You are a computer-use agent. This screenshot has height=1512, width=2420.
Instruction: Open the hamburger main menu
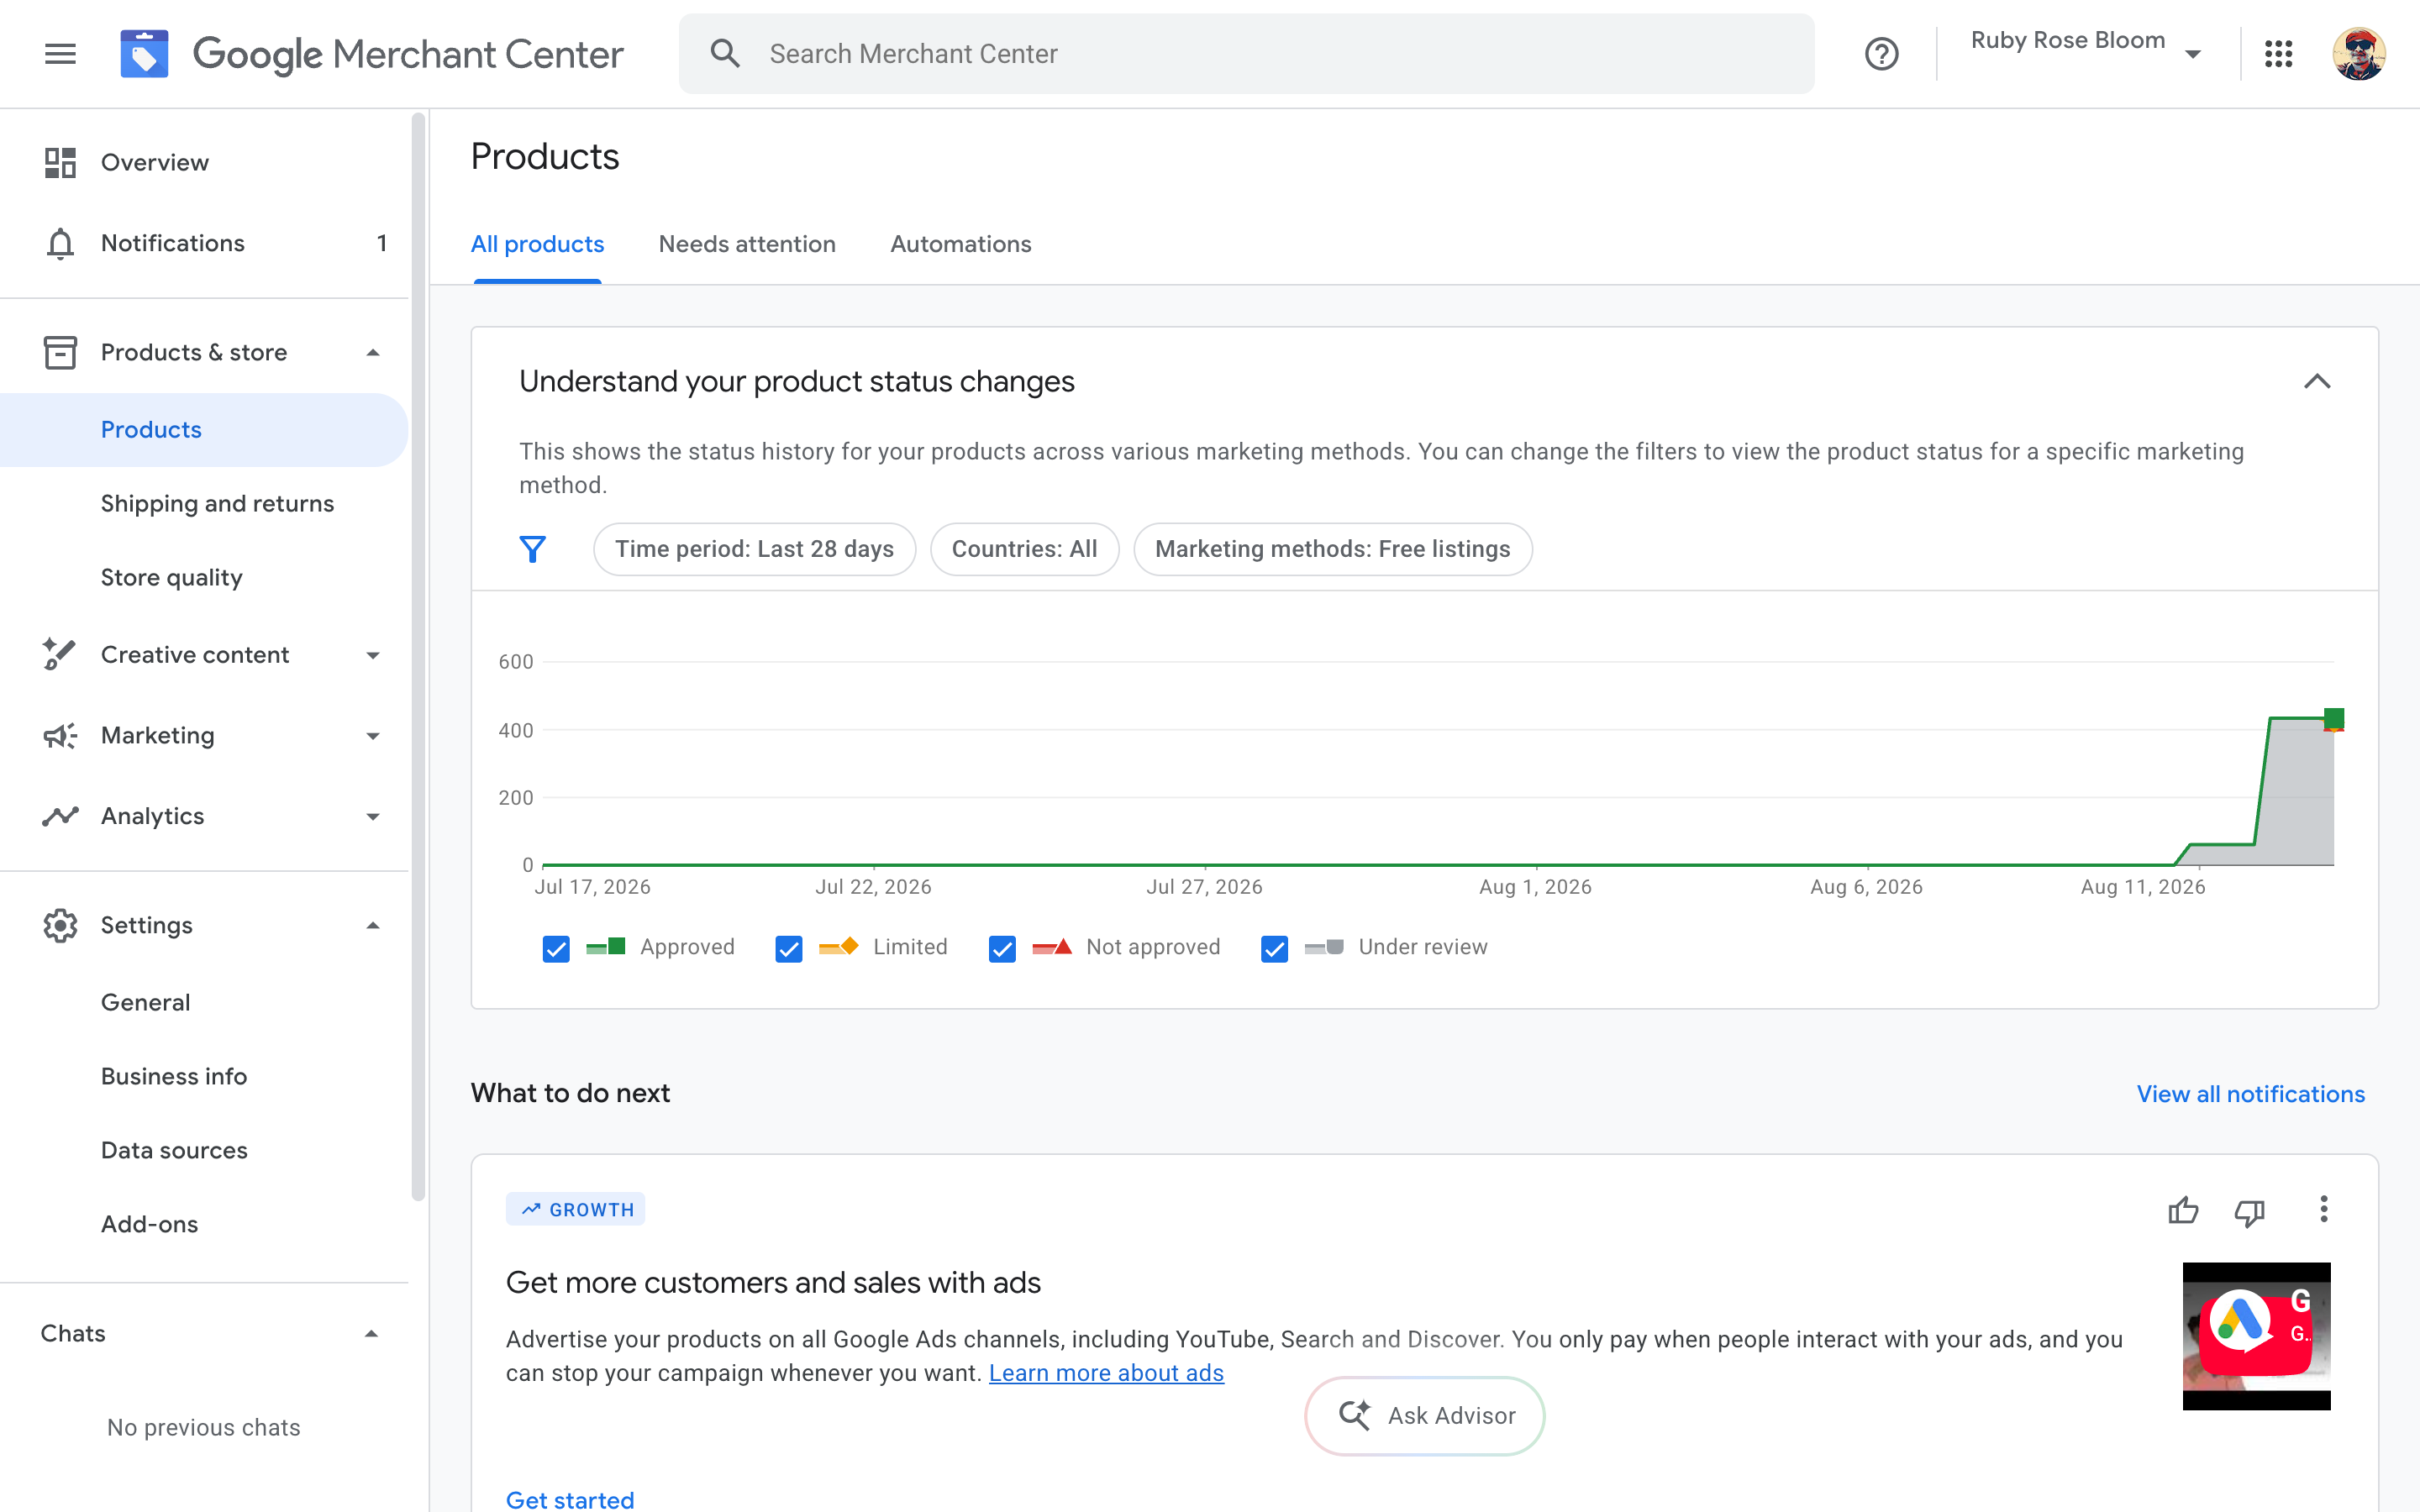tap(60, 54)
